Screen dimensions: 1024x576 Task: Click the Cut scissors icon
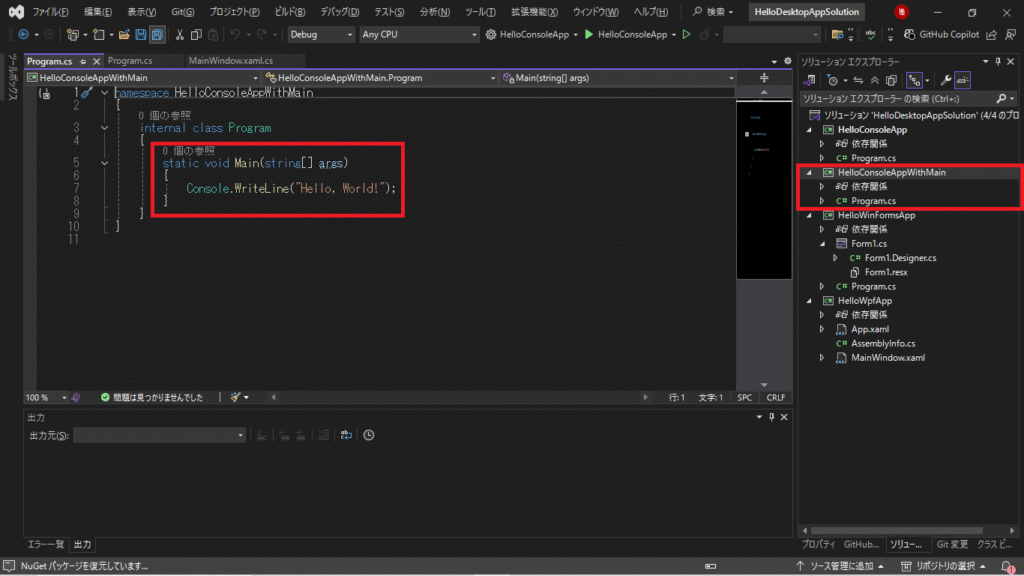180,34
